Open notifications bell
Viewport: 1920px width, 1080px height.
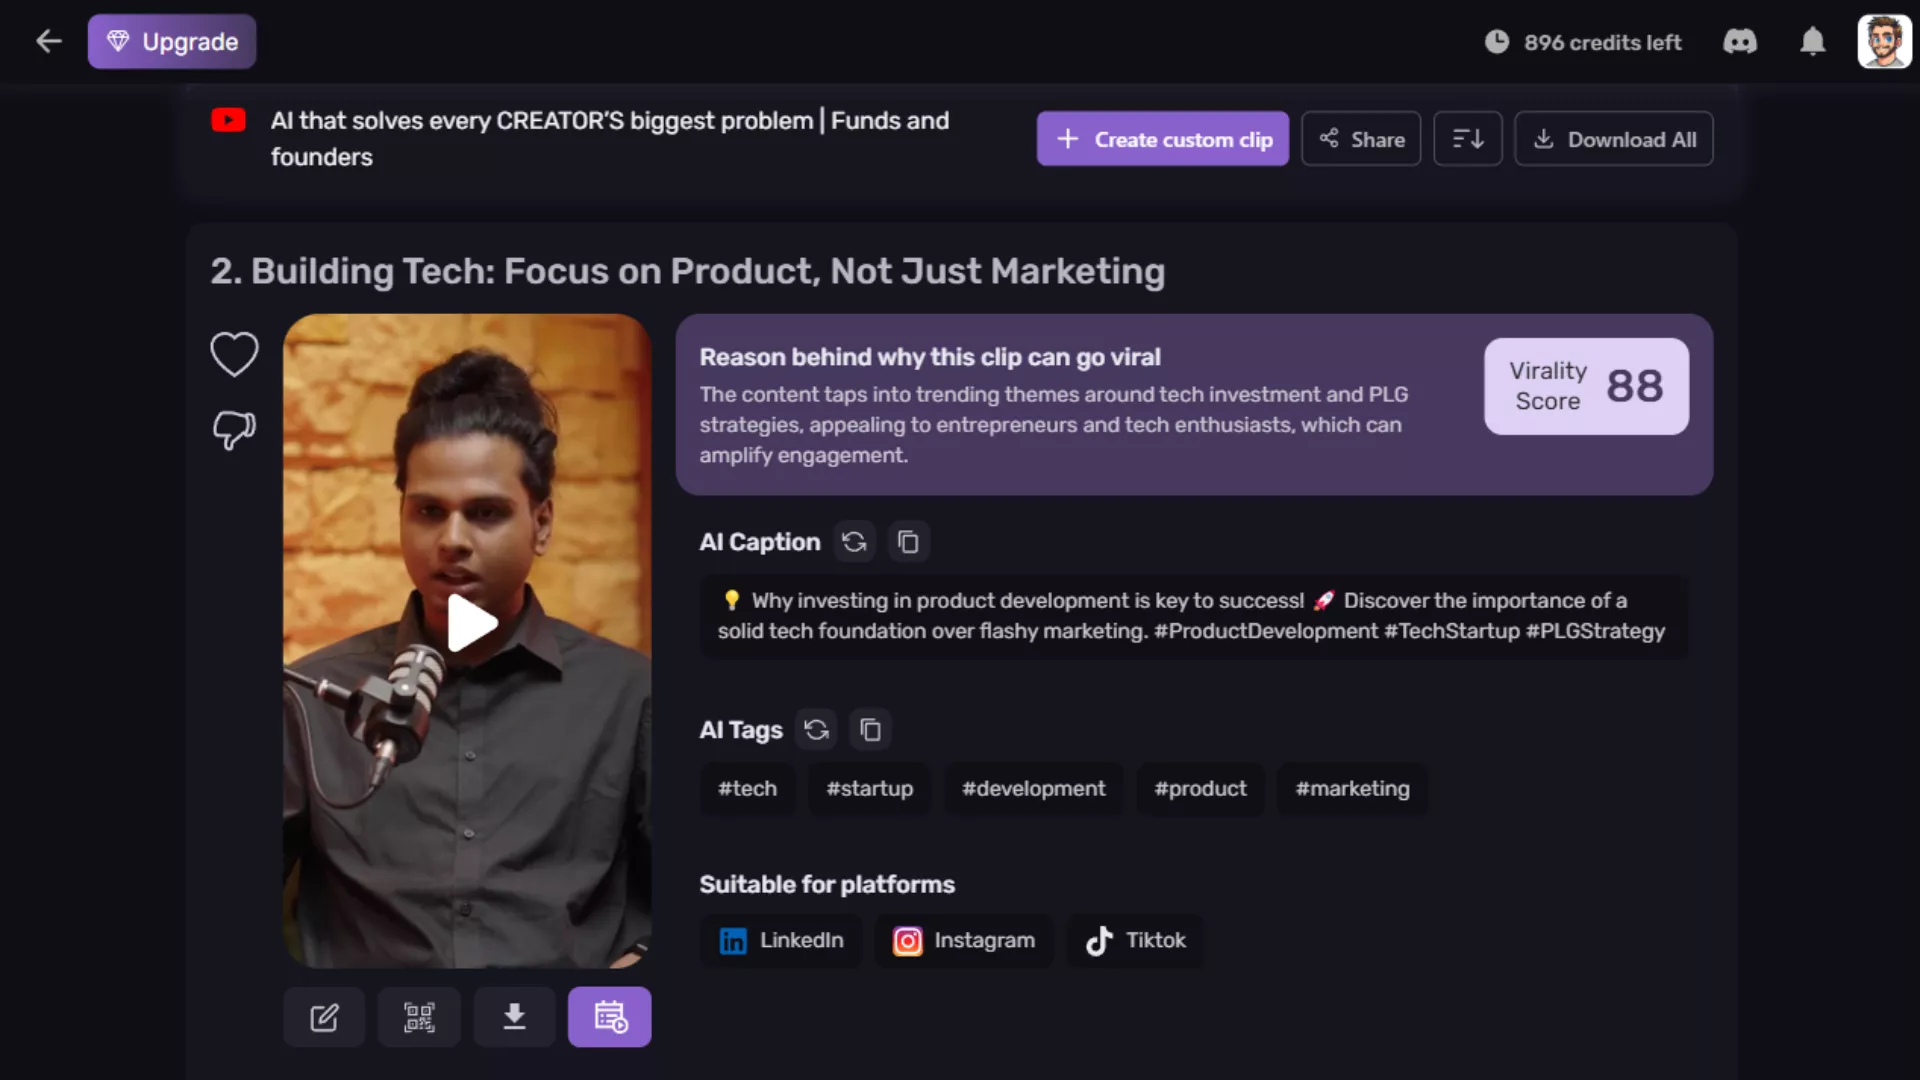tap(1812, 41)
